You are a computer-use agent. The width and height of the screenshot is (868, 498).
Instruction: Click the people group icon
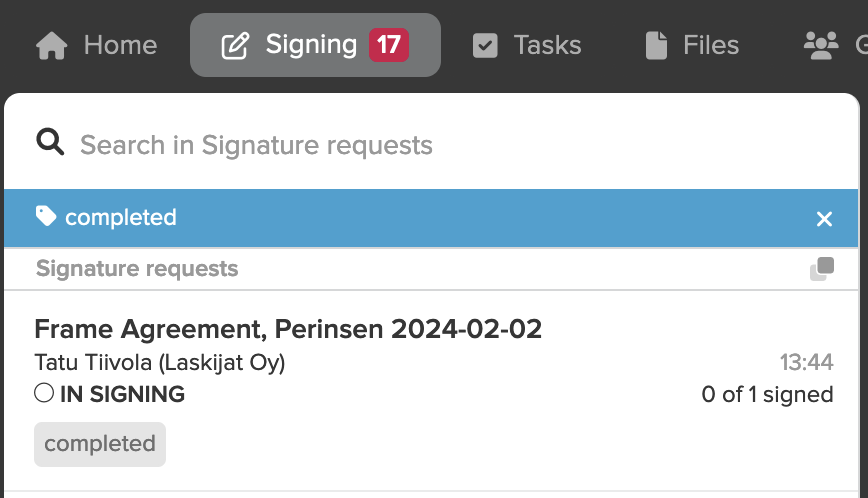(x=821, y=45)
